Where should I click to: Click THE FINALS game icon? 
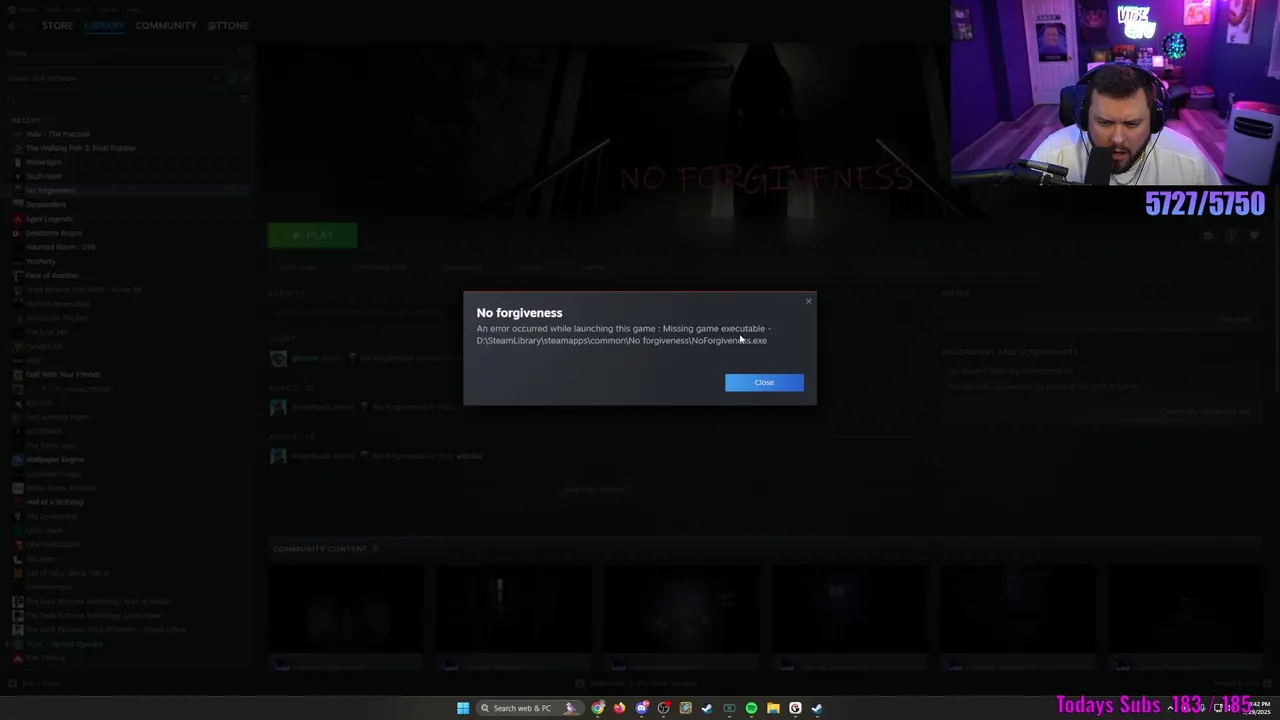(17, 658)
